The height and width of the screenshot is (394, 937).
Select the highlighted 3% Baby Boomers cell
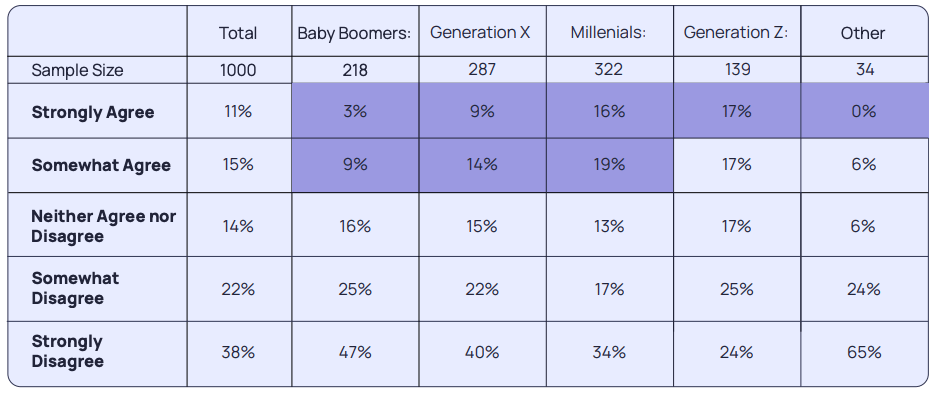click(x=355, y=111)
